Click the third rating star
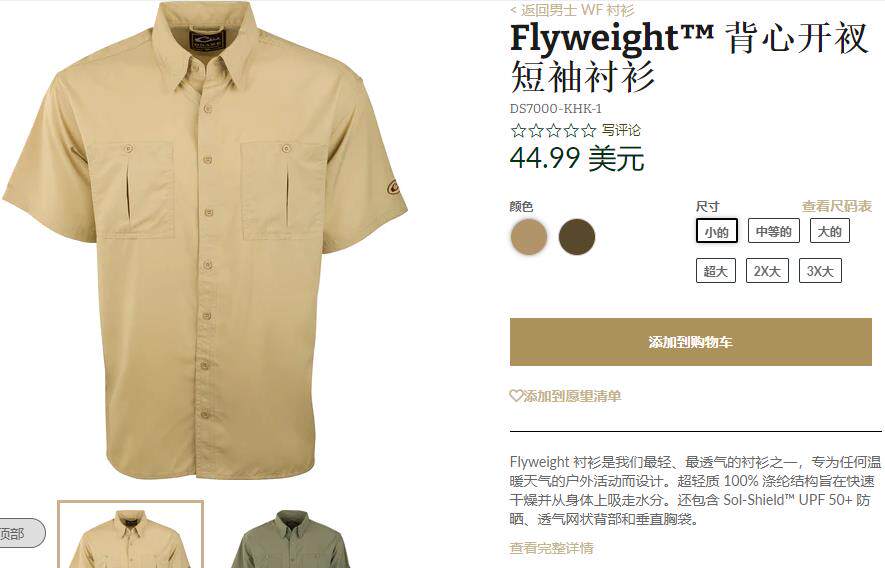The width and height of the screenshot is (885, 568). 553,131
